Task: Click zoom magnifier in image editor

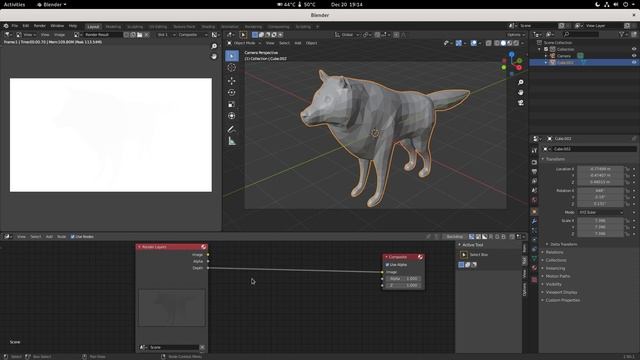Action: coord(214,47)
